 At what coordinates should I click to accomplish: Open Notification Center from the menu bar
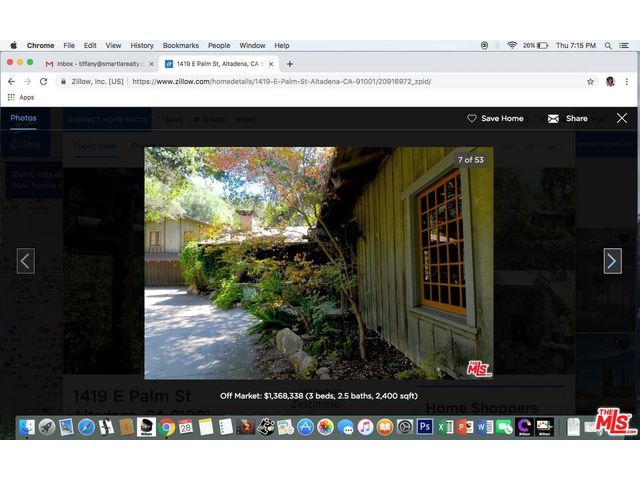click(624, 45)
